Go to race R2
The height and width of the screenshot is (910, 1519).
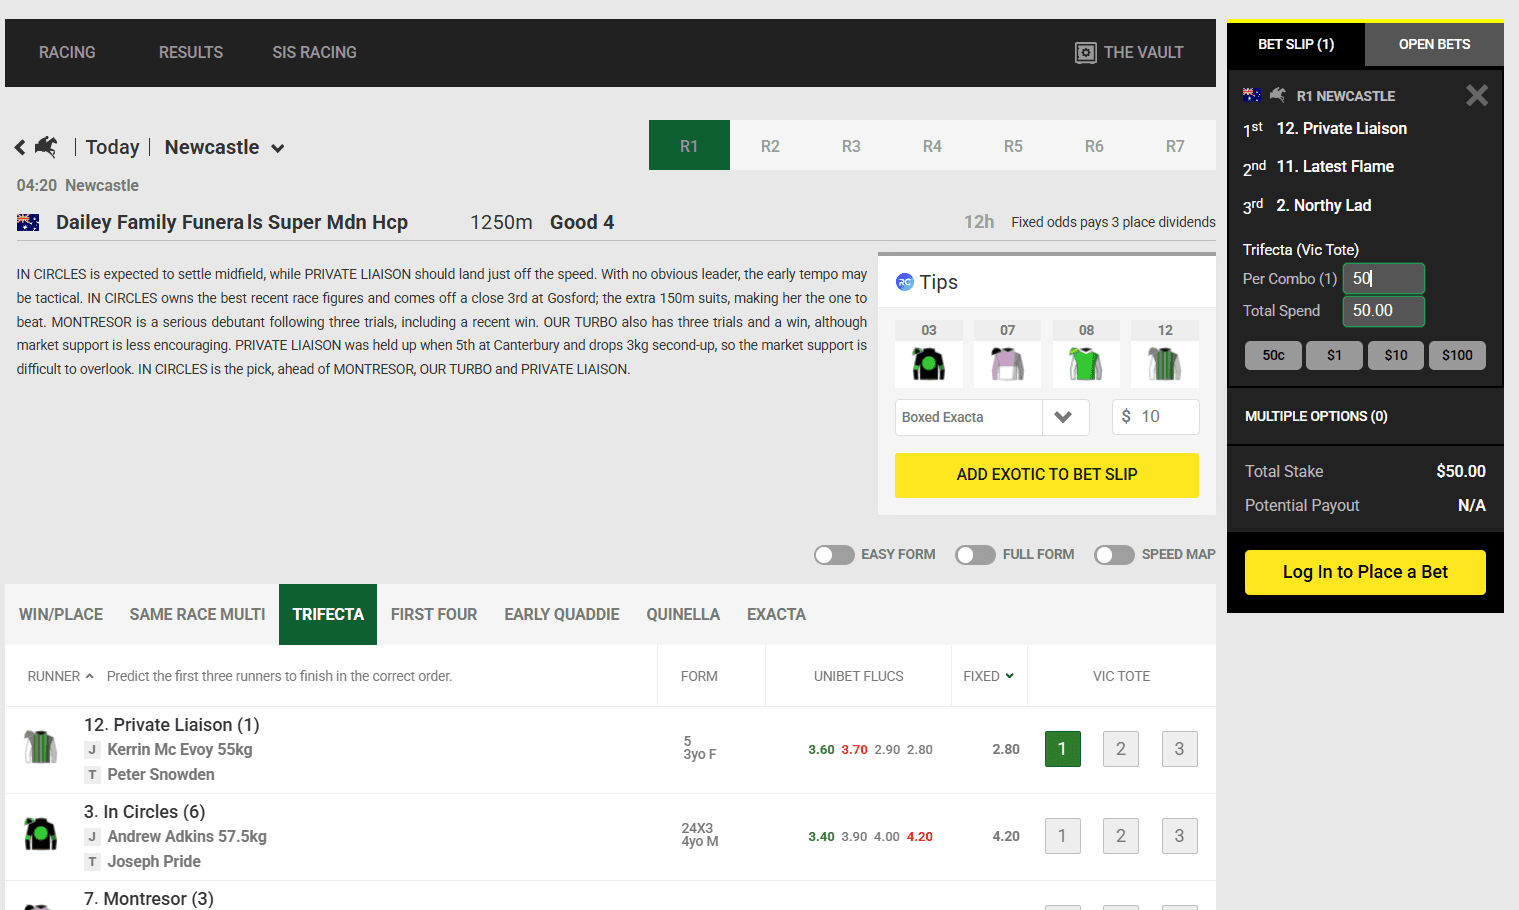coord(770,146)
